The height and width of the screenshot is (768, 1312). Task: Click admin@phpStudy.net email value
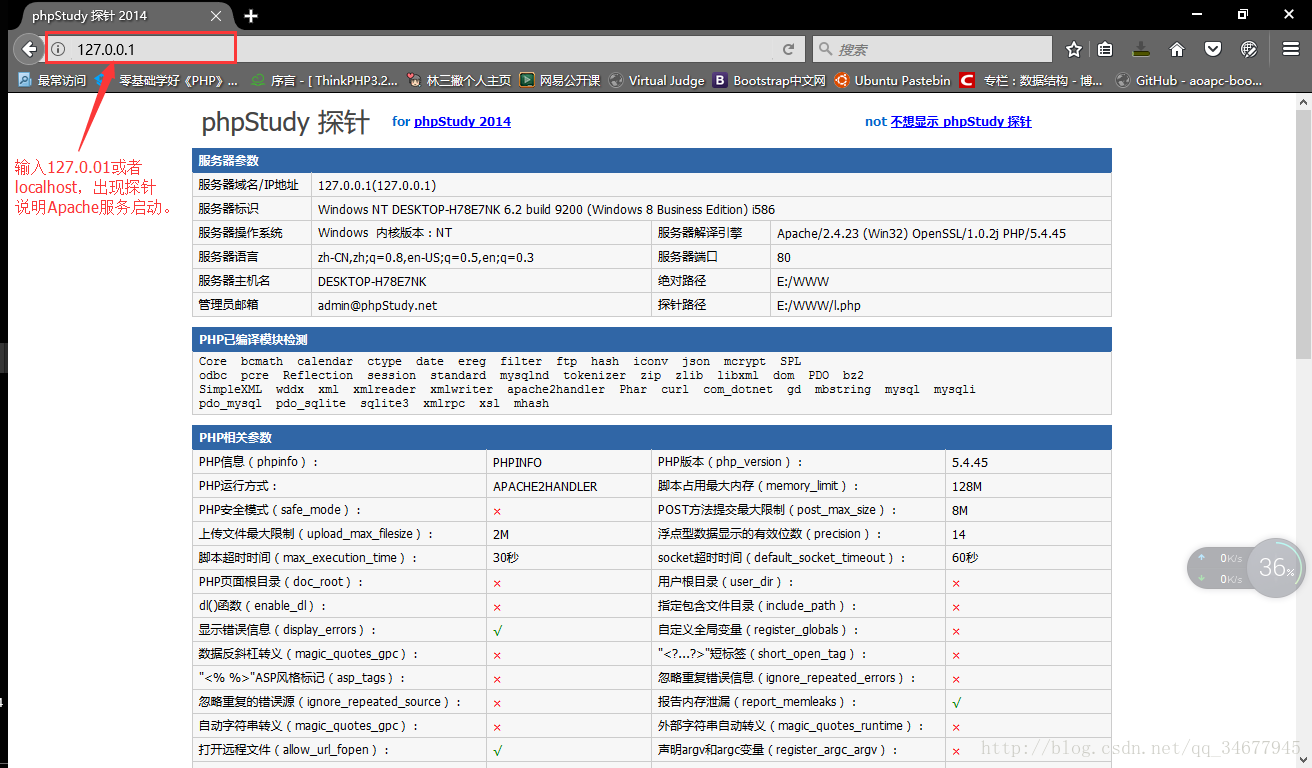click(x=377, y=305)
